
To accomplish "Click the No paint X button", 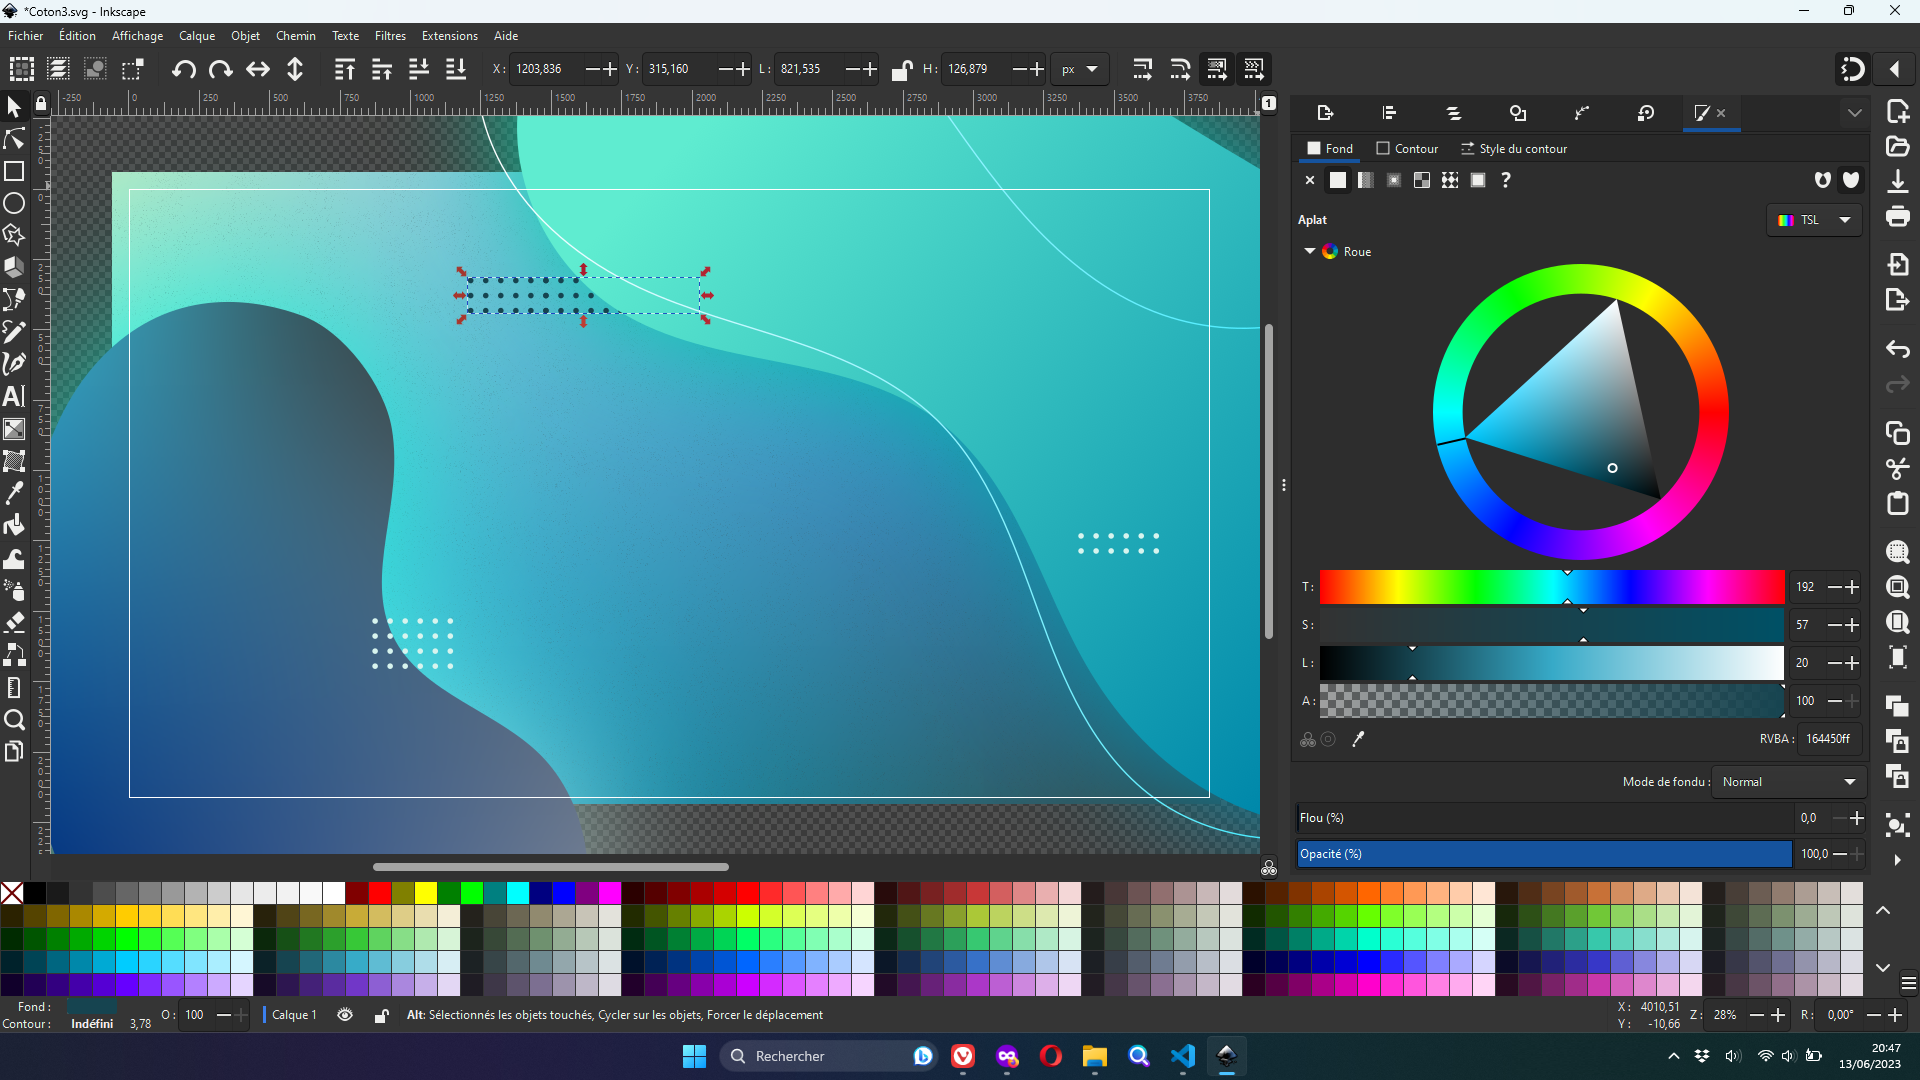I will pos(1310,180).
